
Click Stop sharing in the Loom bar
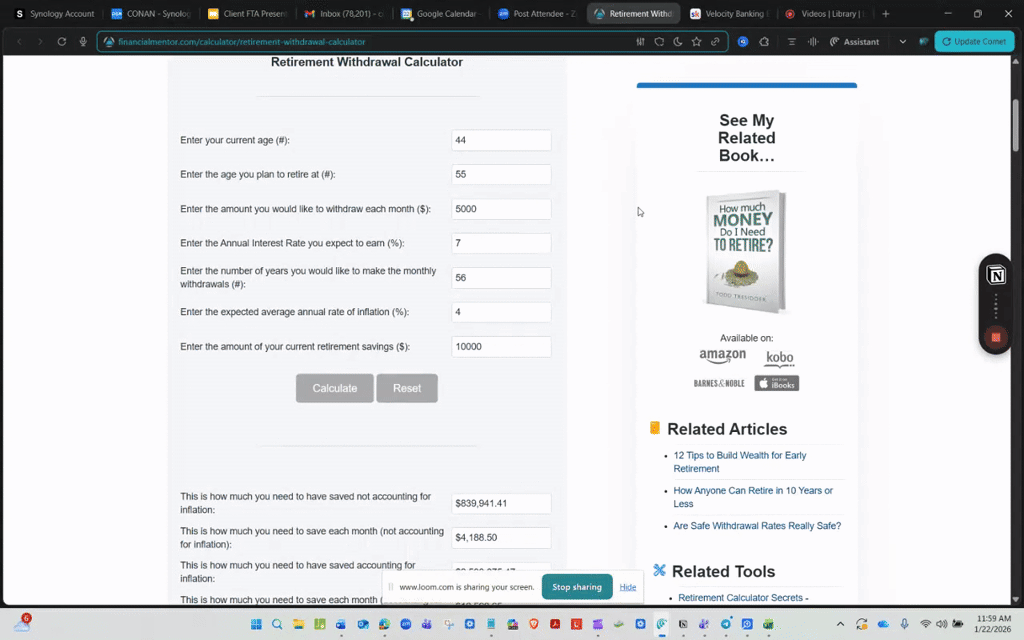click(577, 587)
